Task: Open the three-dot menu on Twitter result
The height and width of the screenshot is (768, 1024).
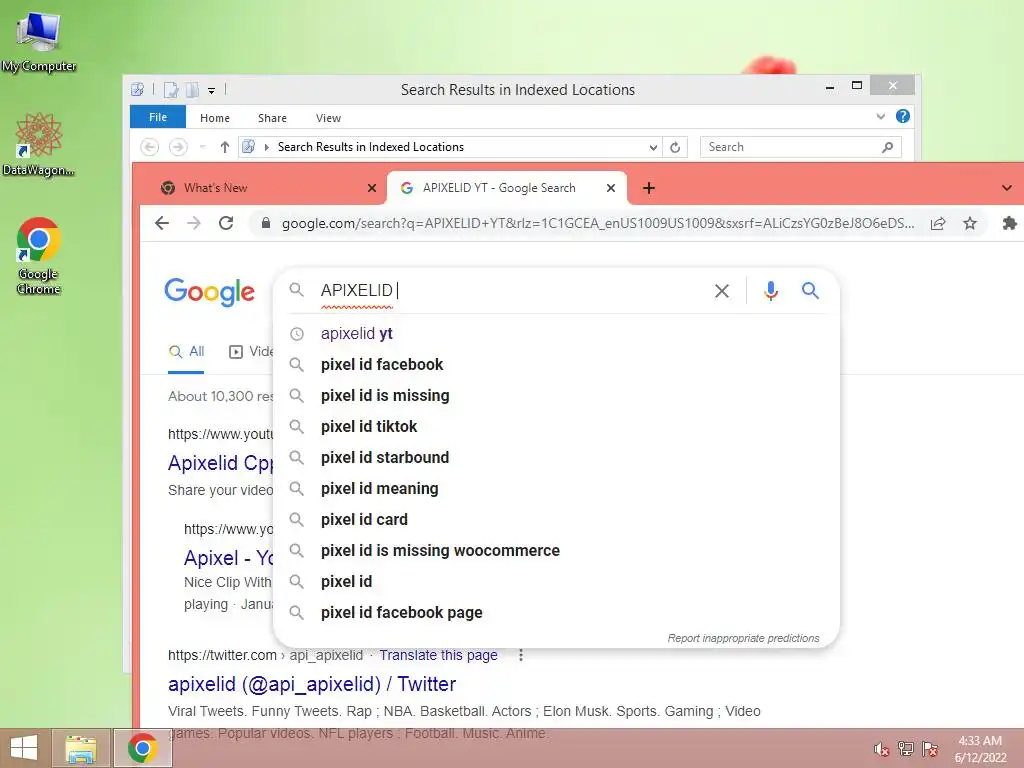Action: [520, 655]
